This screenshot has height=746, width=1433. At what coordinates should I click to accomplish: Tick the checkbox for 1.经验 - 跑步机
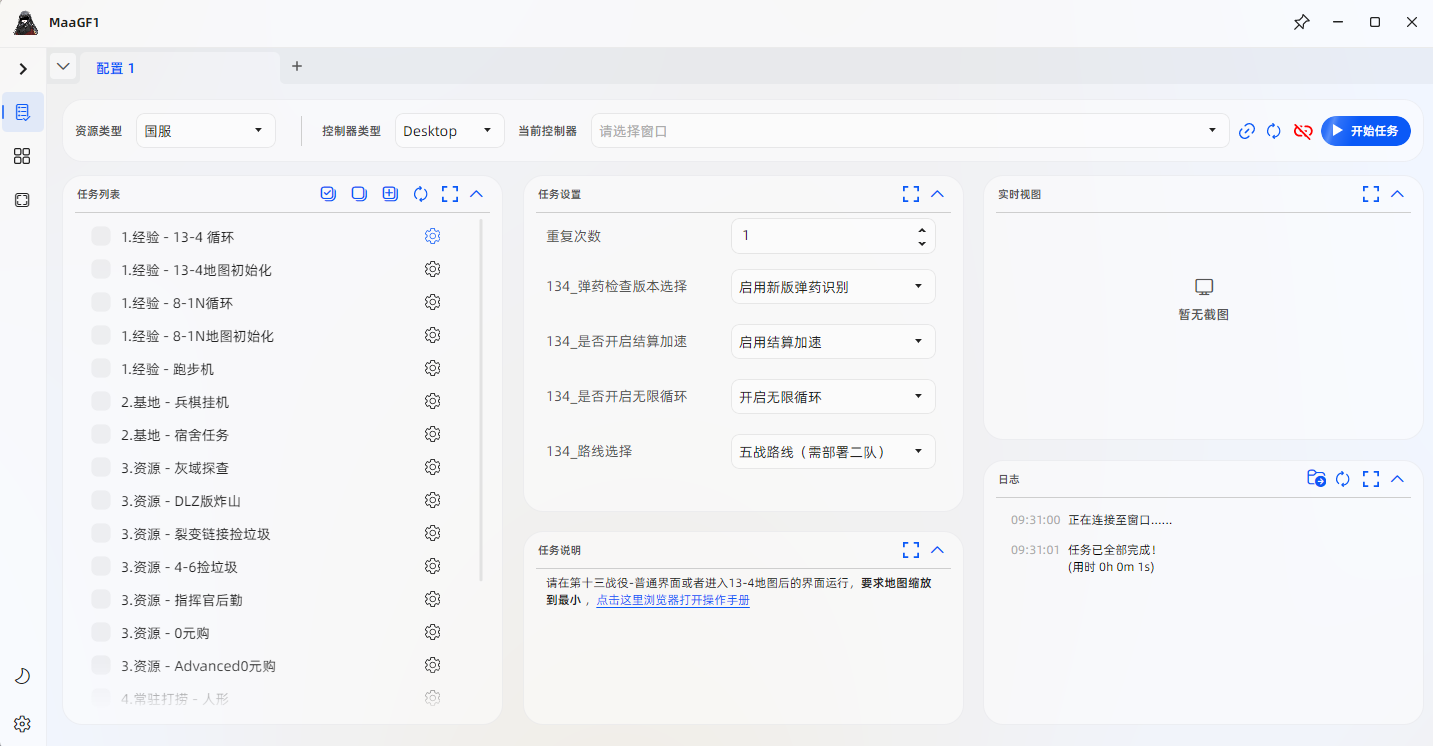[x=100, y=368]
